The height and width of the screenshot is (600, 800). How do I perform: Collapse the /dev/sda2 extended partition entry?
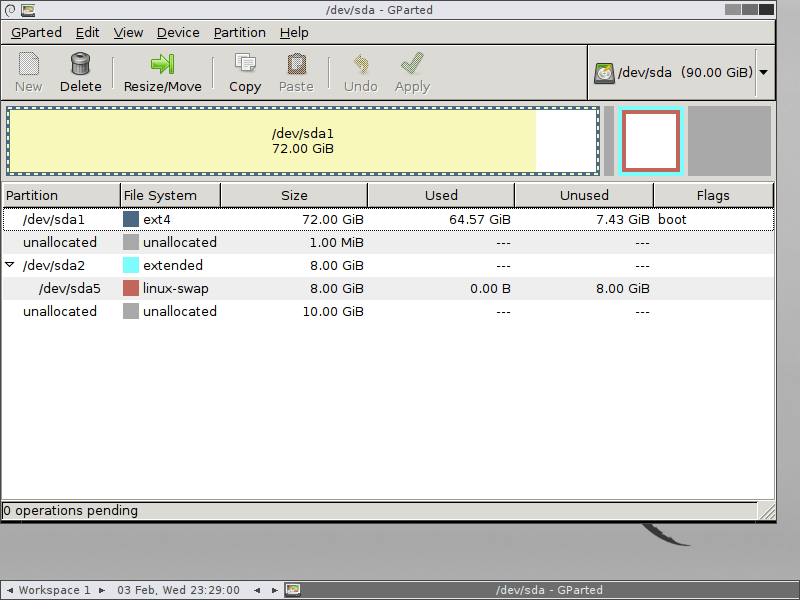[10, 265]
